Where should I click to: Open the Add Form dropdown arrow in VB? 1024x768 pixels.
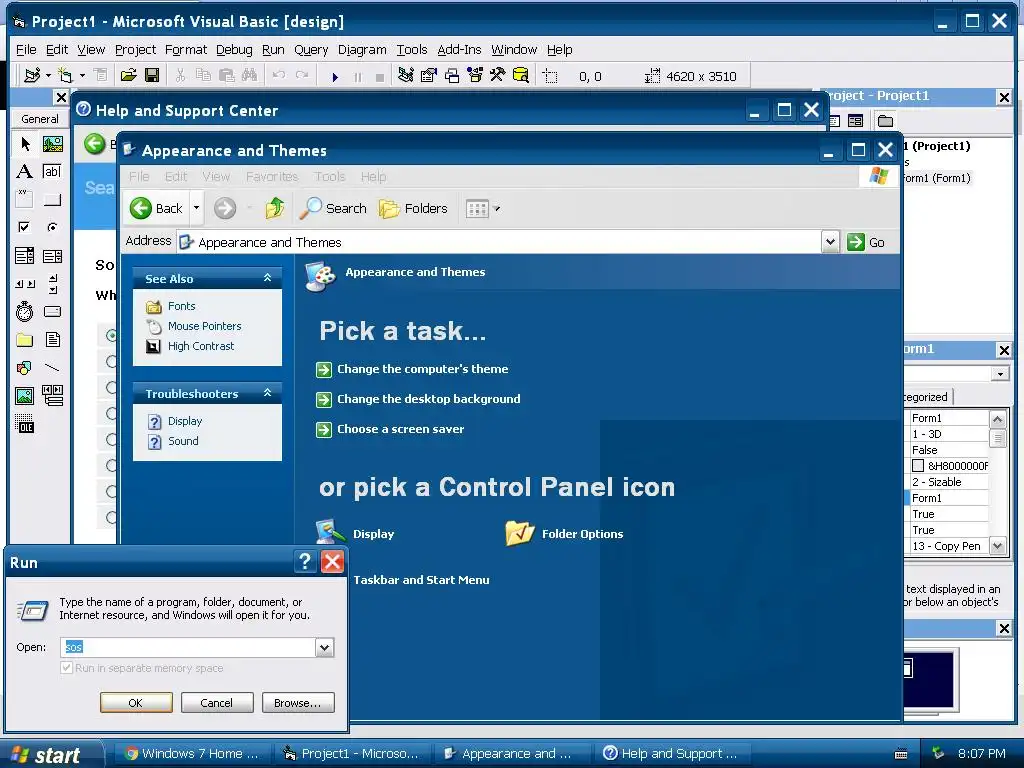pyautogui.click(x=82, y=76)
